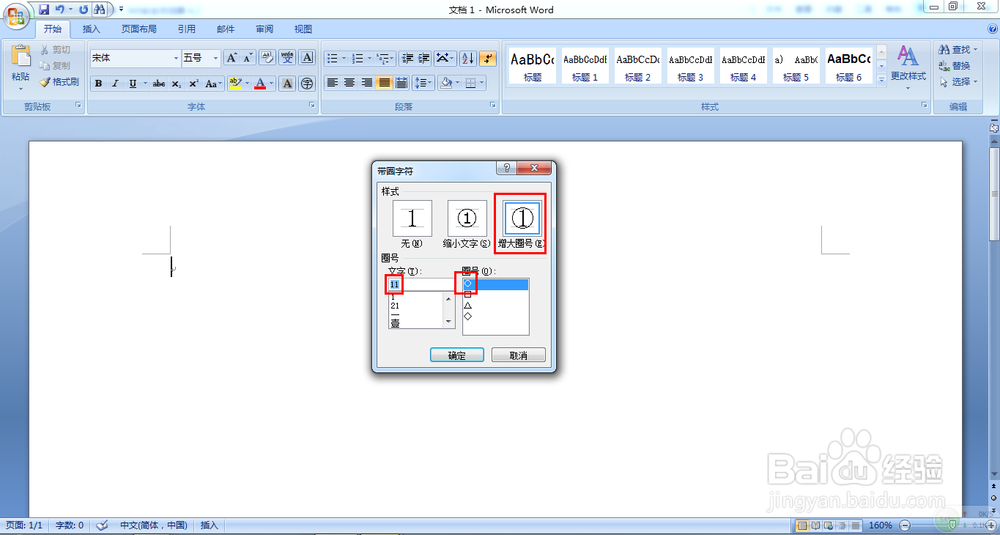Click the Enclose Characters icon
The height and width of the screenshot is (535, 1000).
(x=307, y=84)
